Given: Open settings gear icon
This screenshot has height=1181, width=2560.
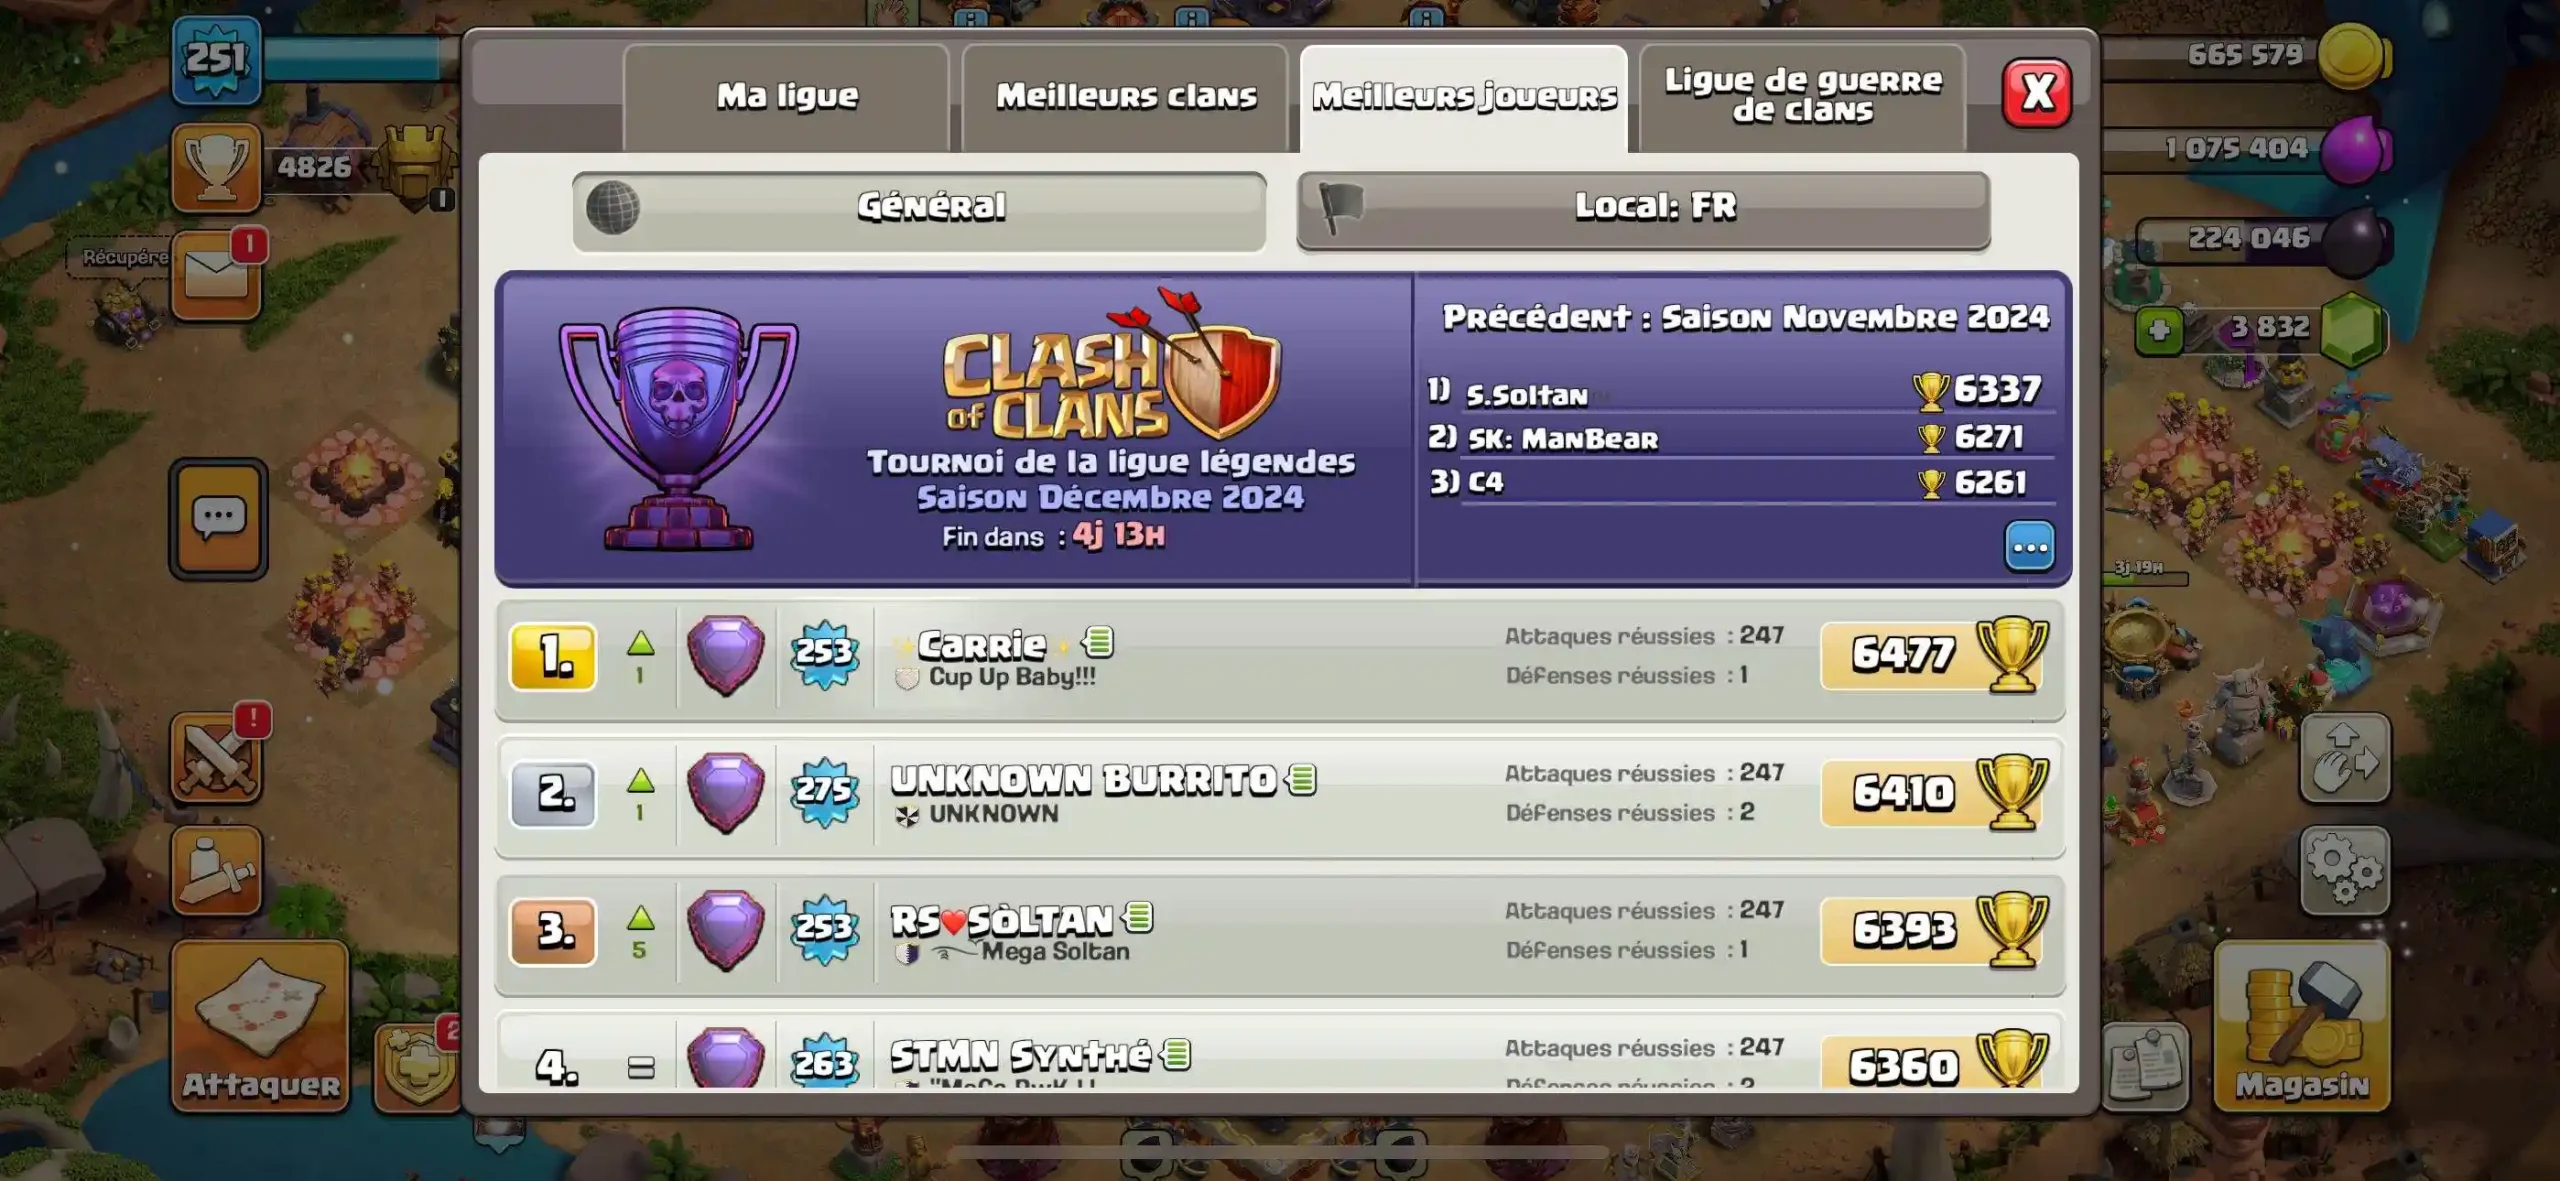Looking at the screenshot, I should (x=2344, y=870).
